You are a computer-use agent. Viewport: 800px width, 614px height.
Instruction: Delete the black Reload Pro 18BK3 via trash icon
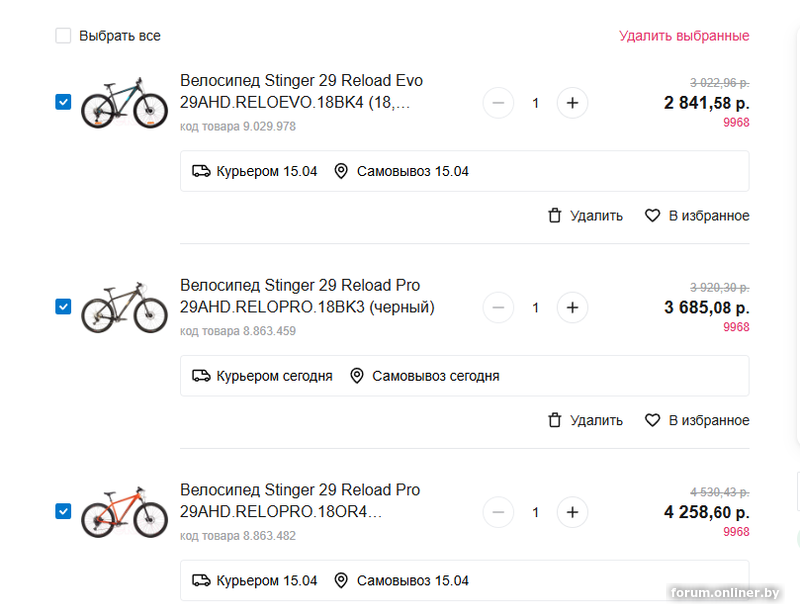(x=555, y=420)
